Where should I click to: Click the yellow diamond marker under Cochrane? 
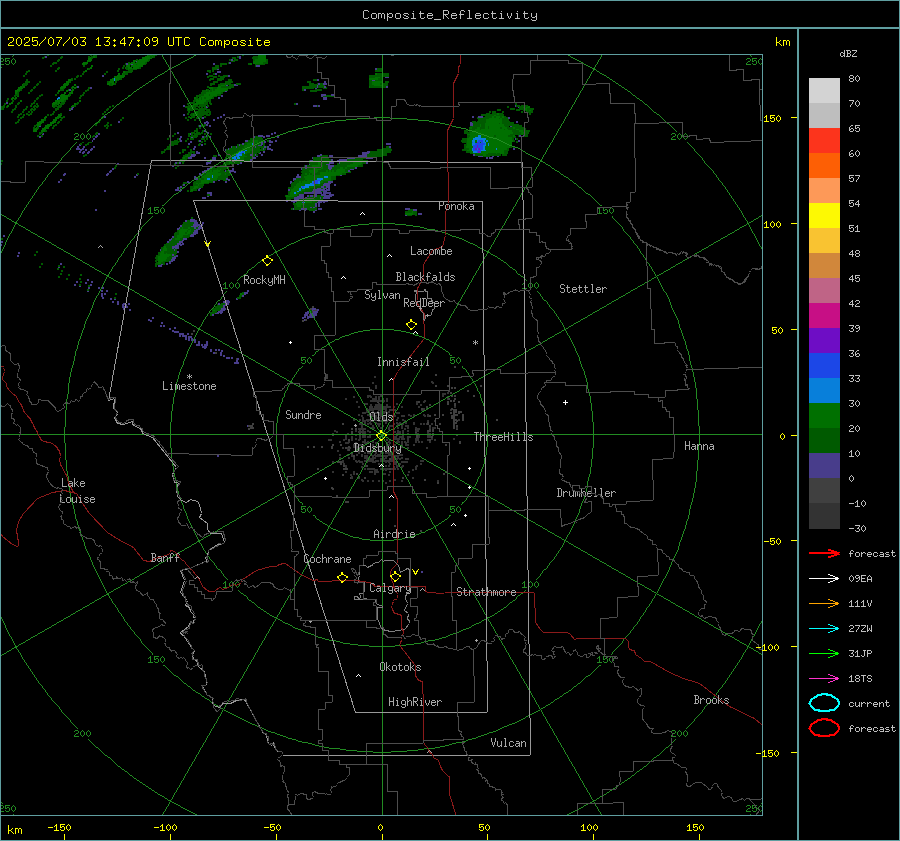(x=342, y=577)
